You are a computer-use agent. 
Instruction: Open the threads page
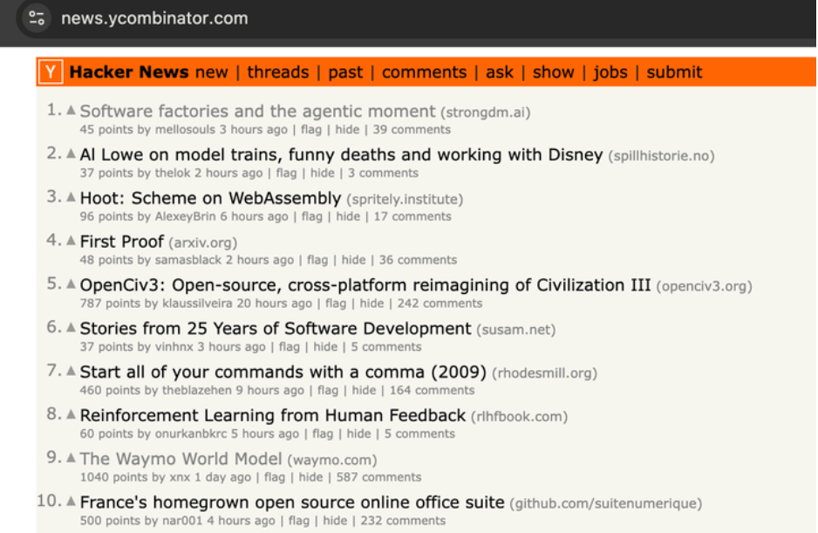point(278,72)
